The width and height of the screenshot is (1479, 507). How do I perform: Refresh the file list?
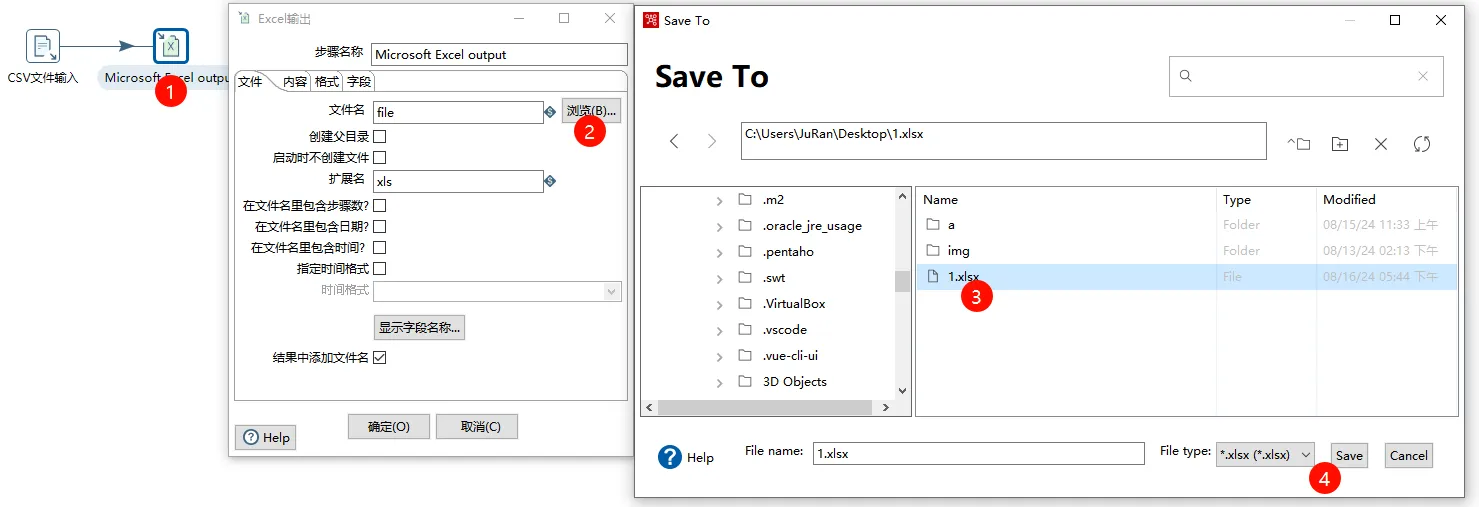click(1422, 144)
